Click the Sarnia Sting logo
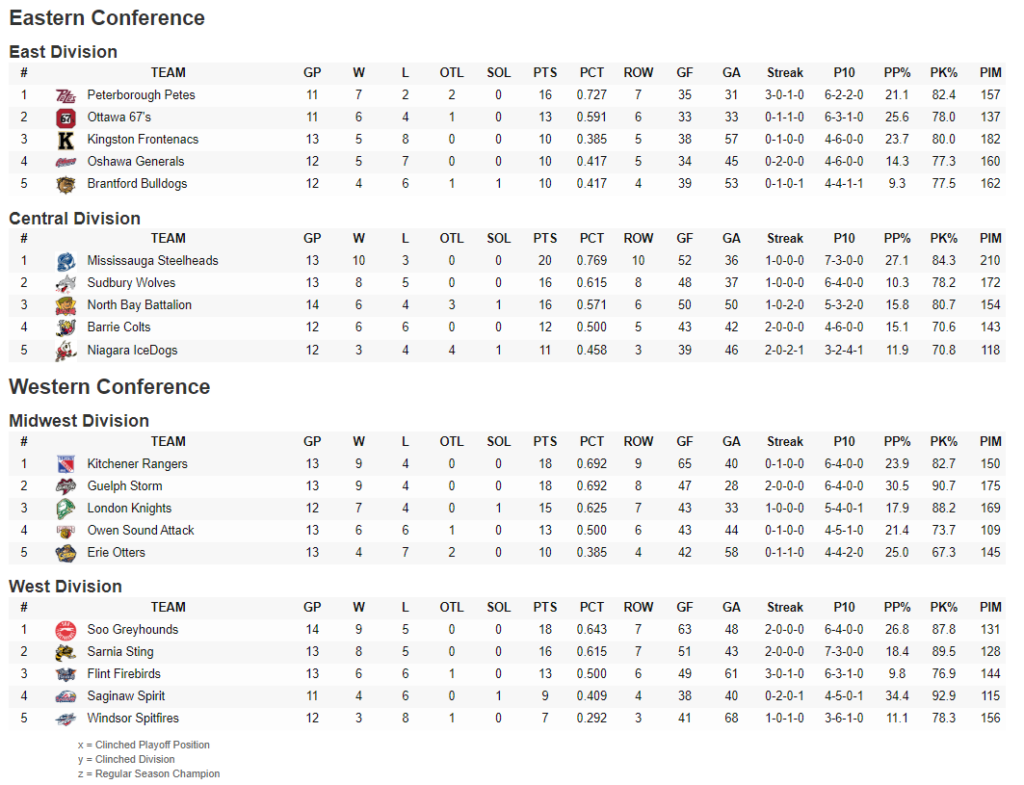Image resolution: width=1024 pixels, height=785 pixels. [x=65, y=652]
